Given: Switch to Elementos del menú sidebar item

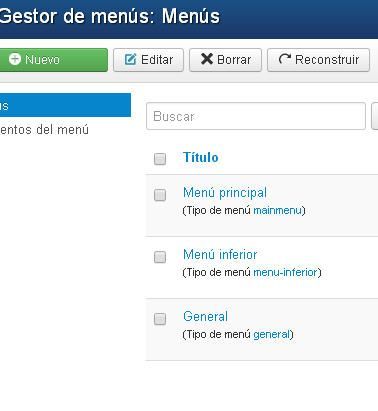Looking at the screenshot, I should (x=44, y=130).
